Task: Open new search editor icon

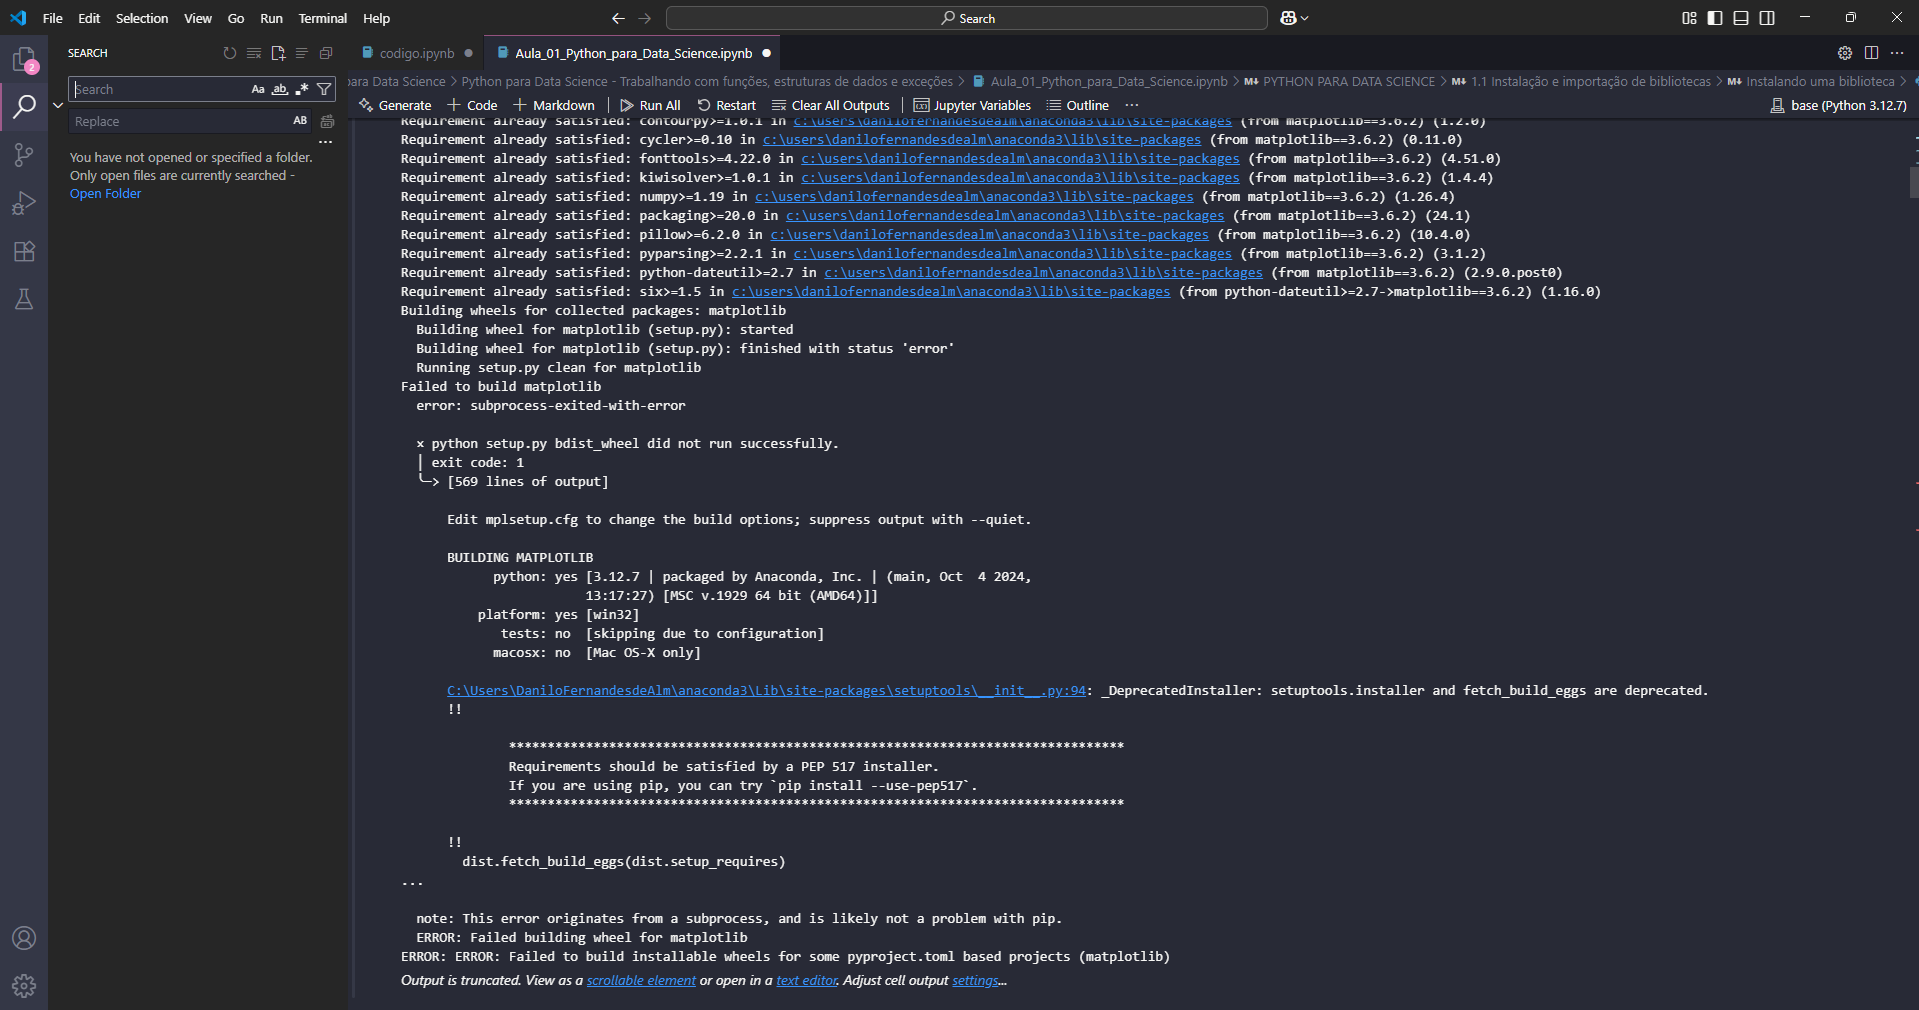Action: [278, 53]
